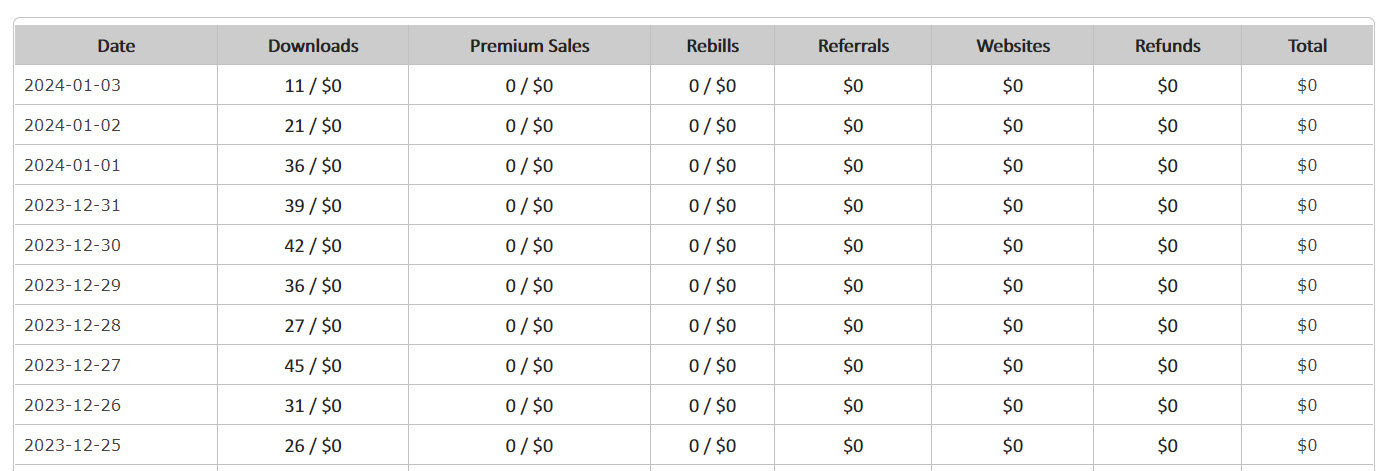Select the 45 / $0 downloads cell

click(313, 365)
